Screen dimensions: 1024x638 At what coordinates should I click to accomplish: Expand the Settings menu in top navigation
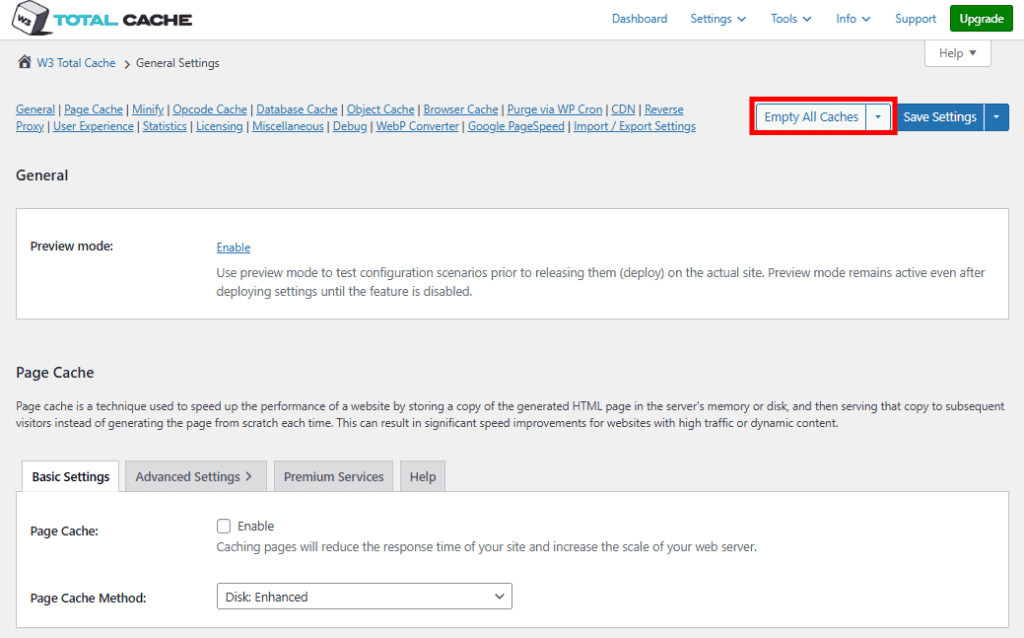pos(718,19)
